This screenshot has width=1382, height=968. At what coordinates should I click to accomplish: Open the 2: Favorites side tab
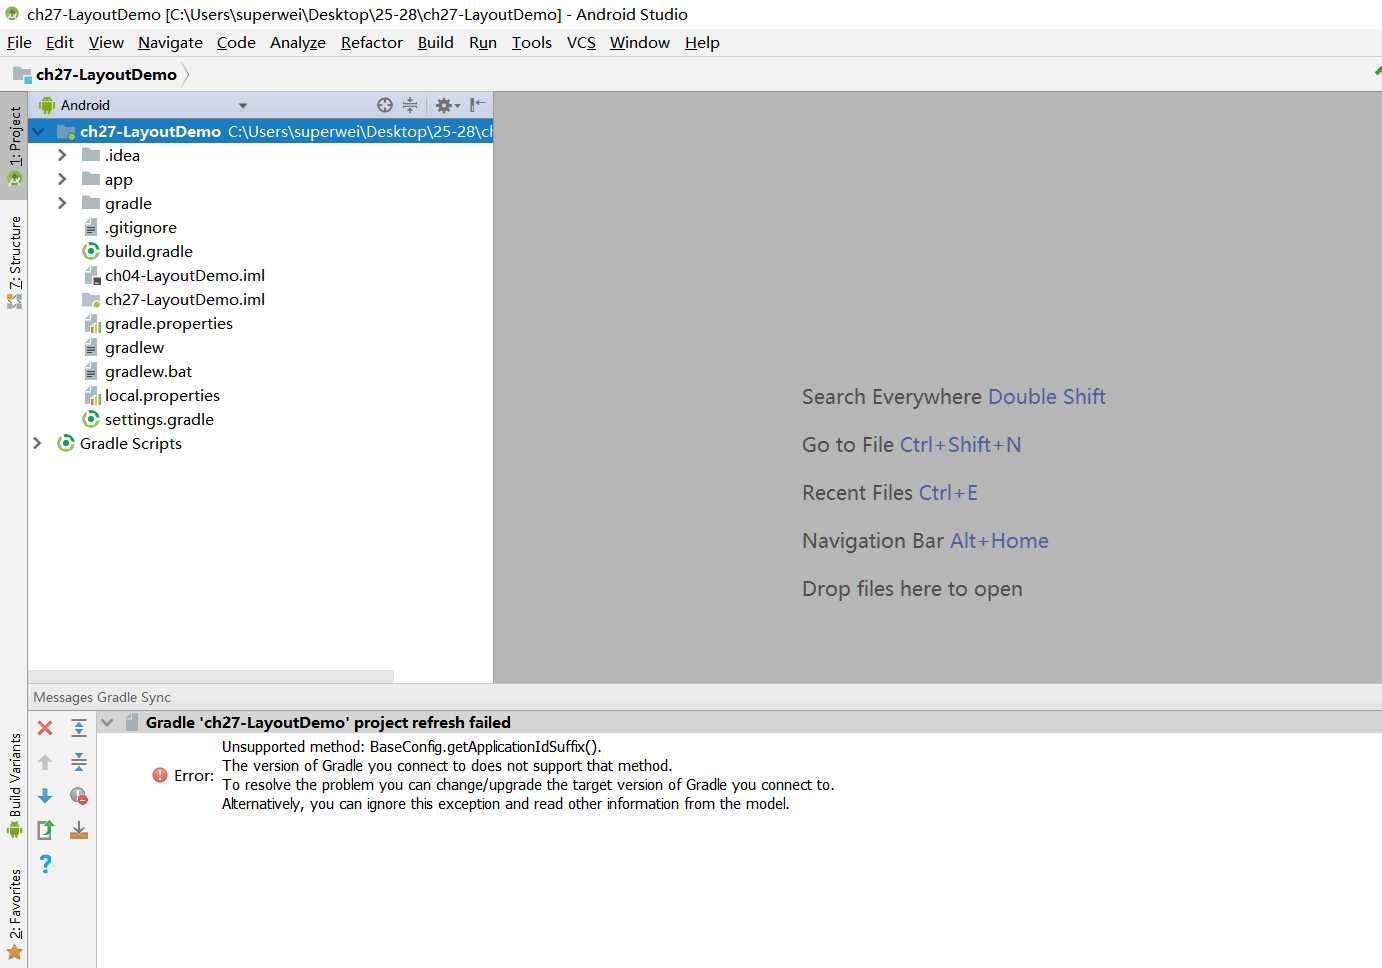14,914
